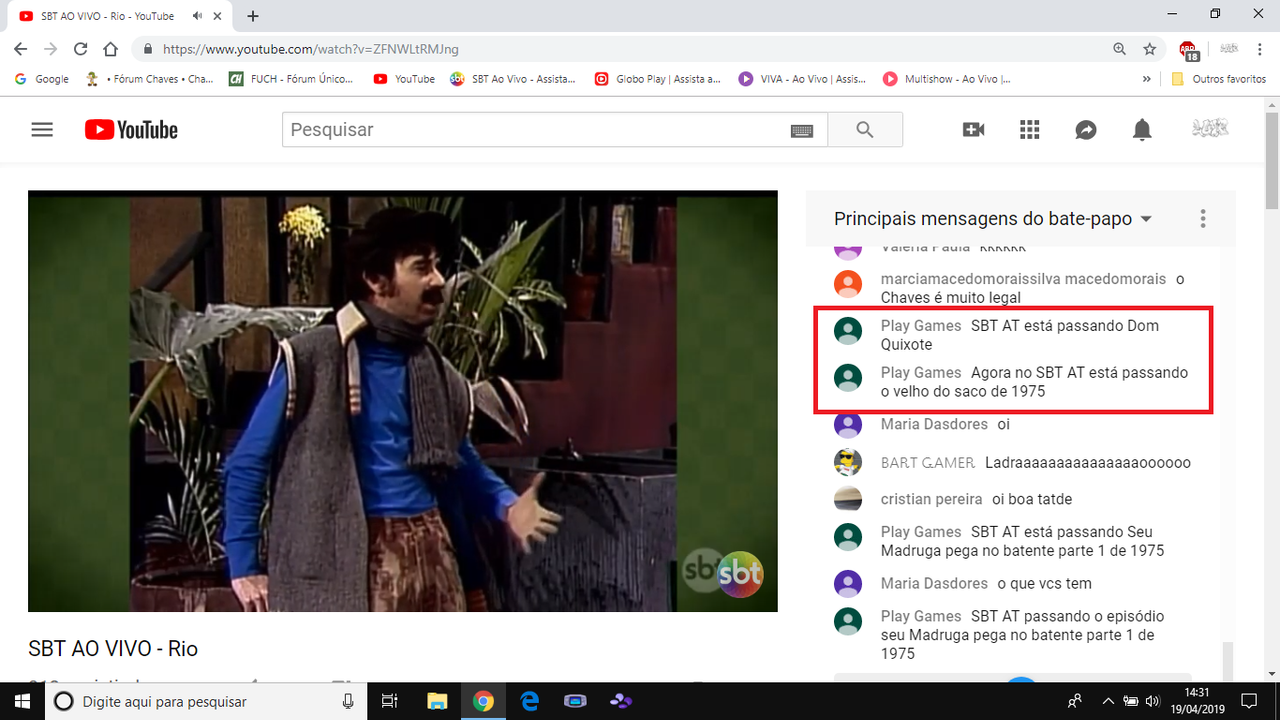Expand the bookmarks overflow chevron
The height and width of the screenshot is (720, 1280).
pyautogui.click(x=1146, y=79)
